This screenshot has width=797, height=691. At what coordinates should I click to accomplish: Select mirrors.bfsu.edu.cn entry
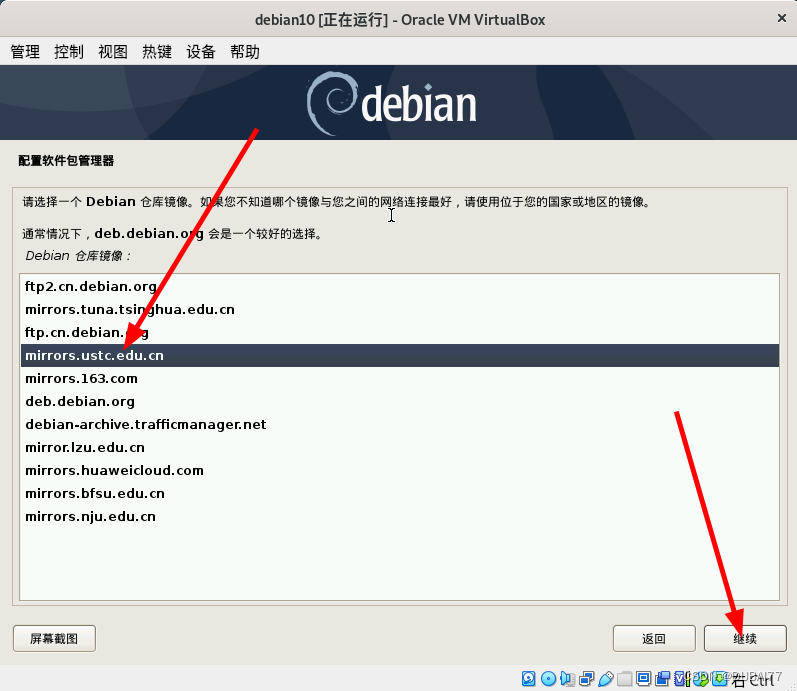click(x=400, y=493)
